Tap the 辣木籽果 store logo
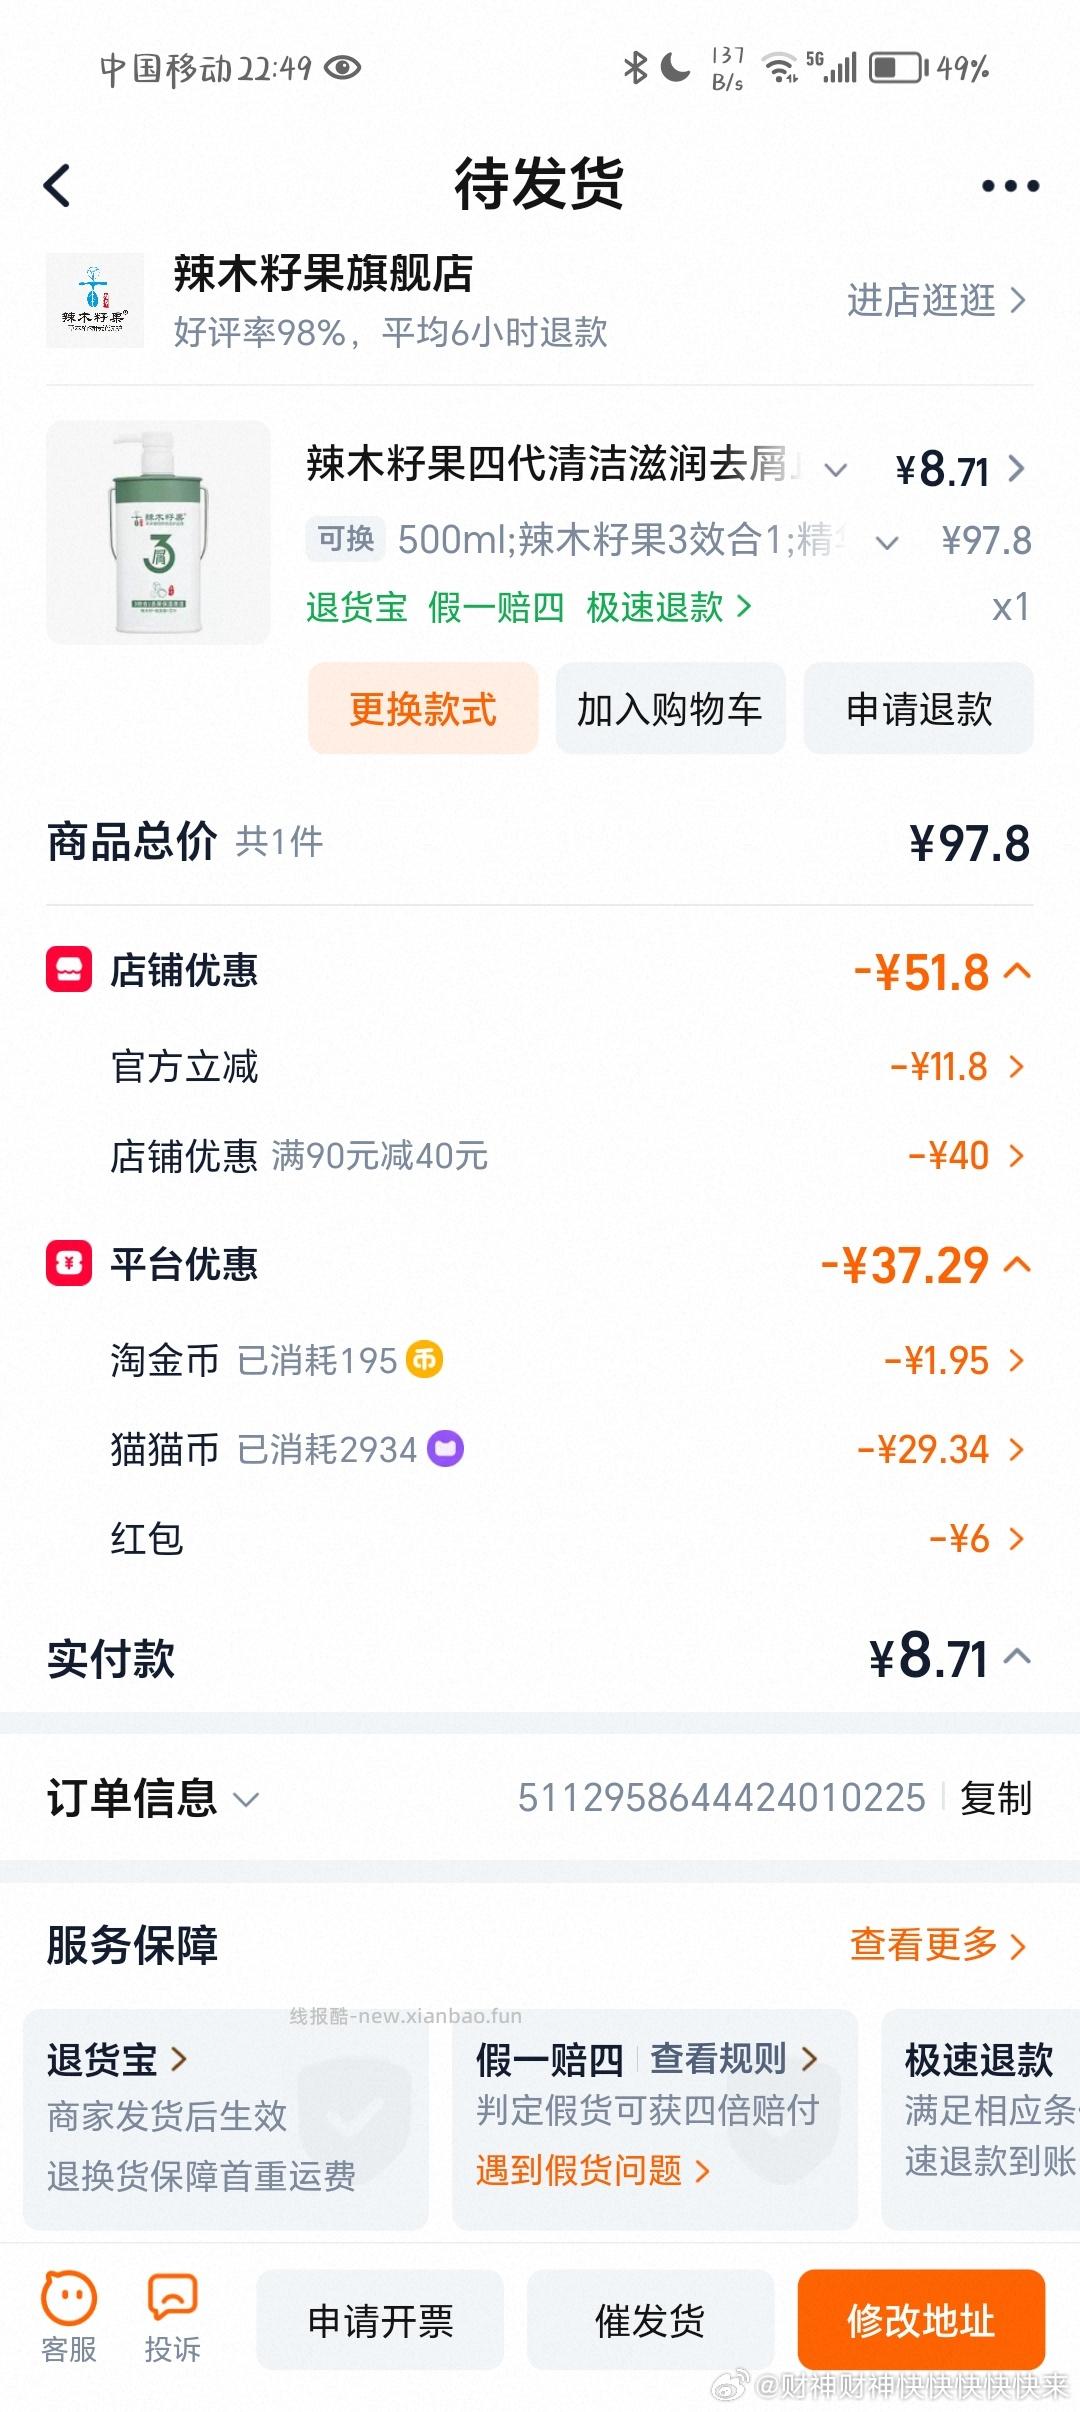The width and height of the screenshot is (1080, 2412). click(x=95, y=301)
